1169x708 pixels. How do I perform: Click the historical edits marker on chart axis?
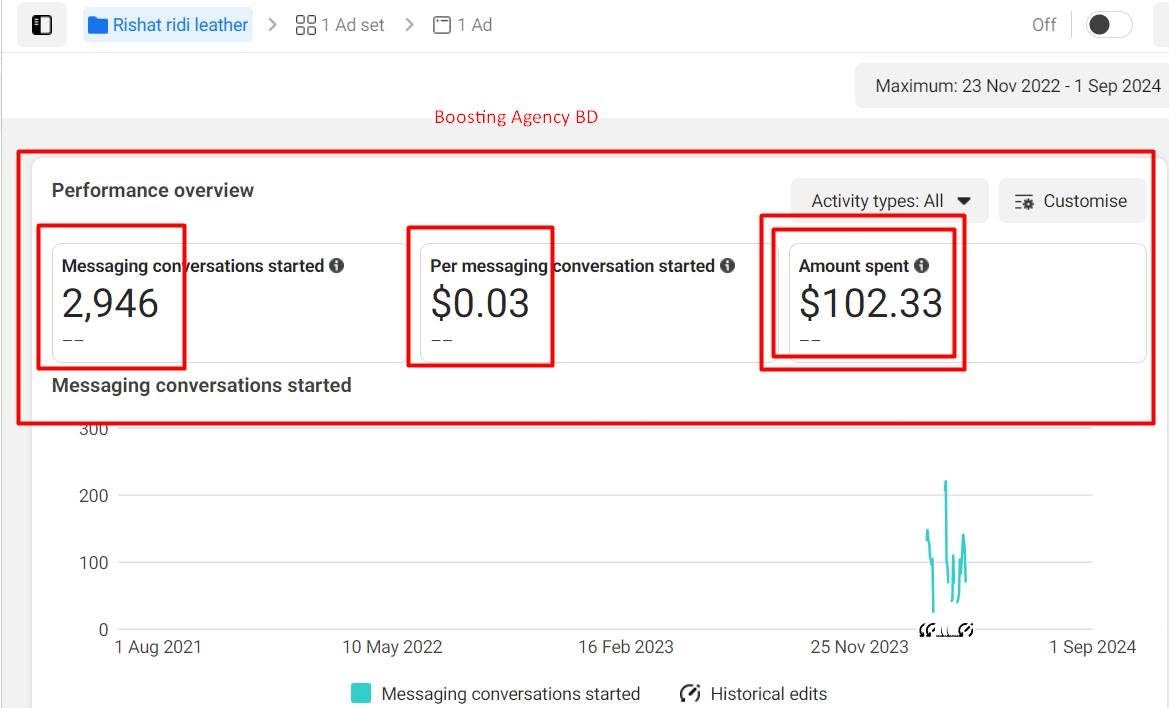coord(946,630)
